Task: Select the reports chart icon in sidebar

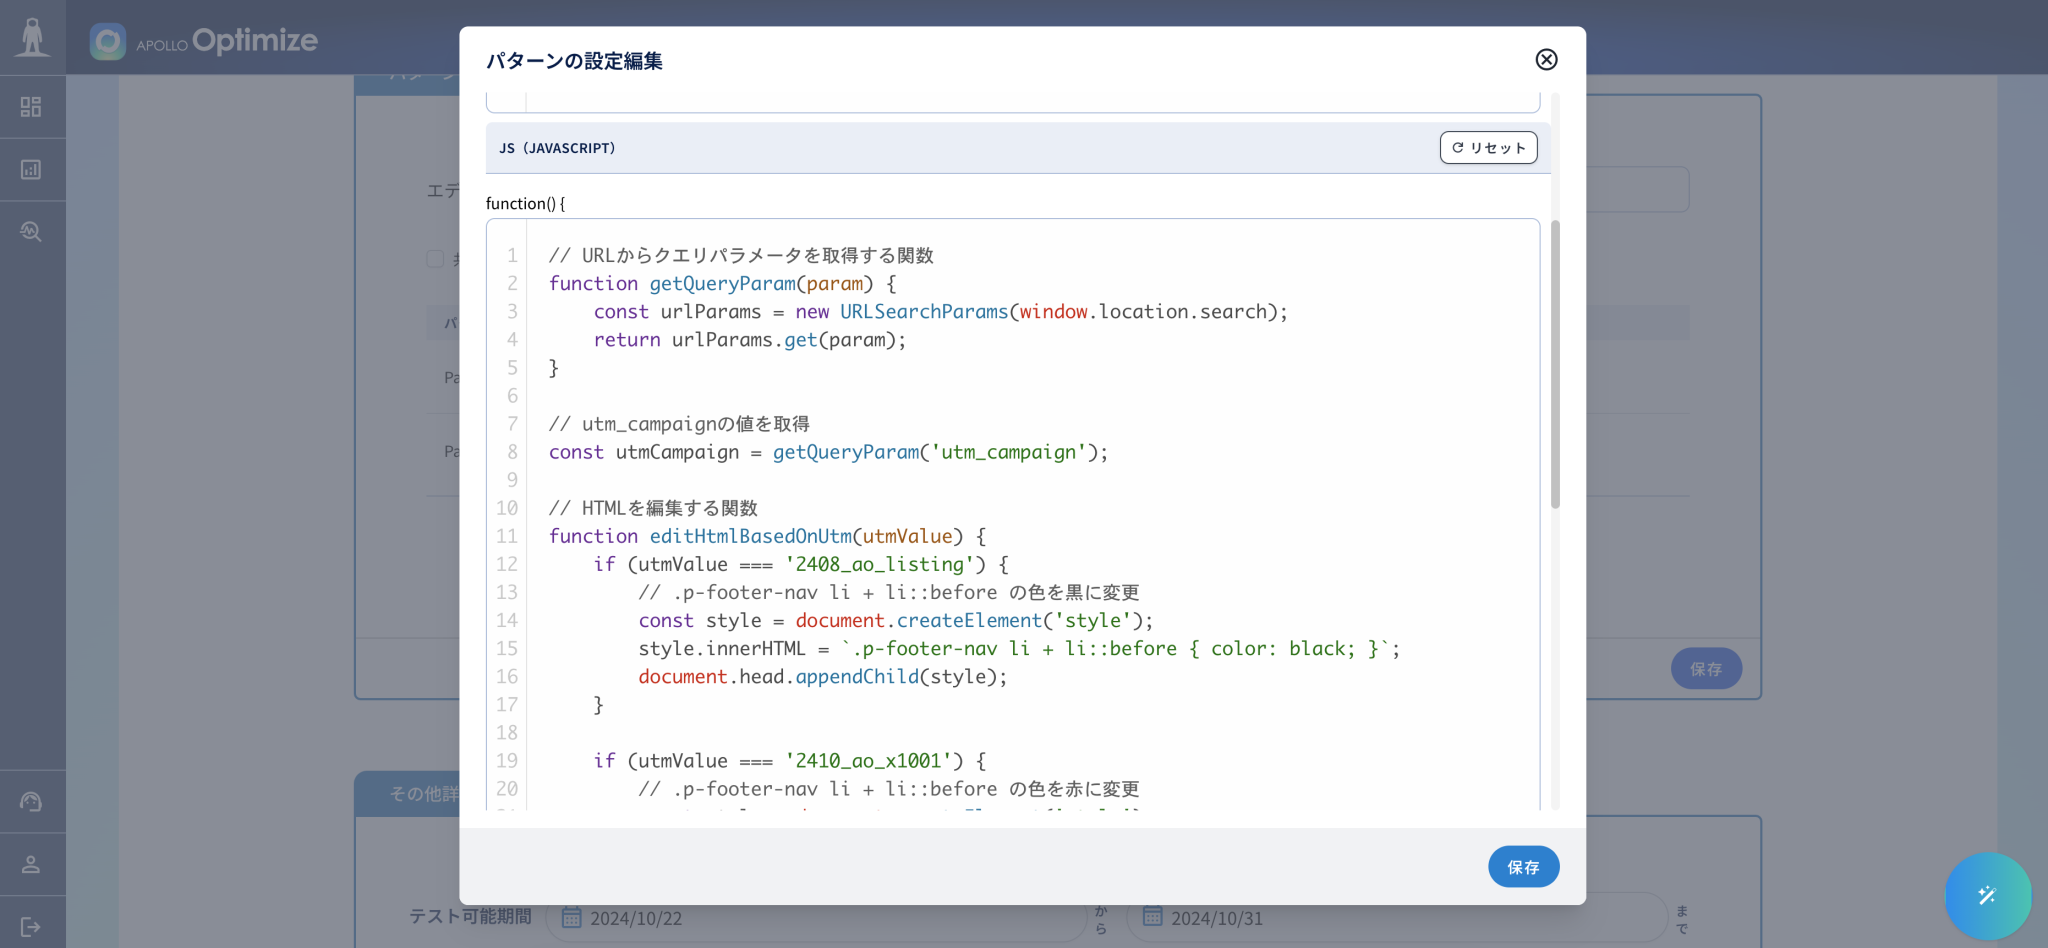Action: 31,169
